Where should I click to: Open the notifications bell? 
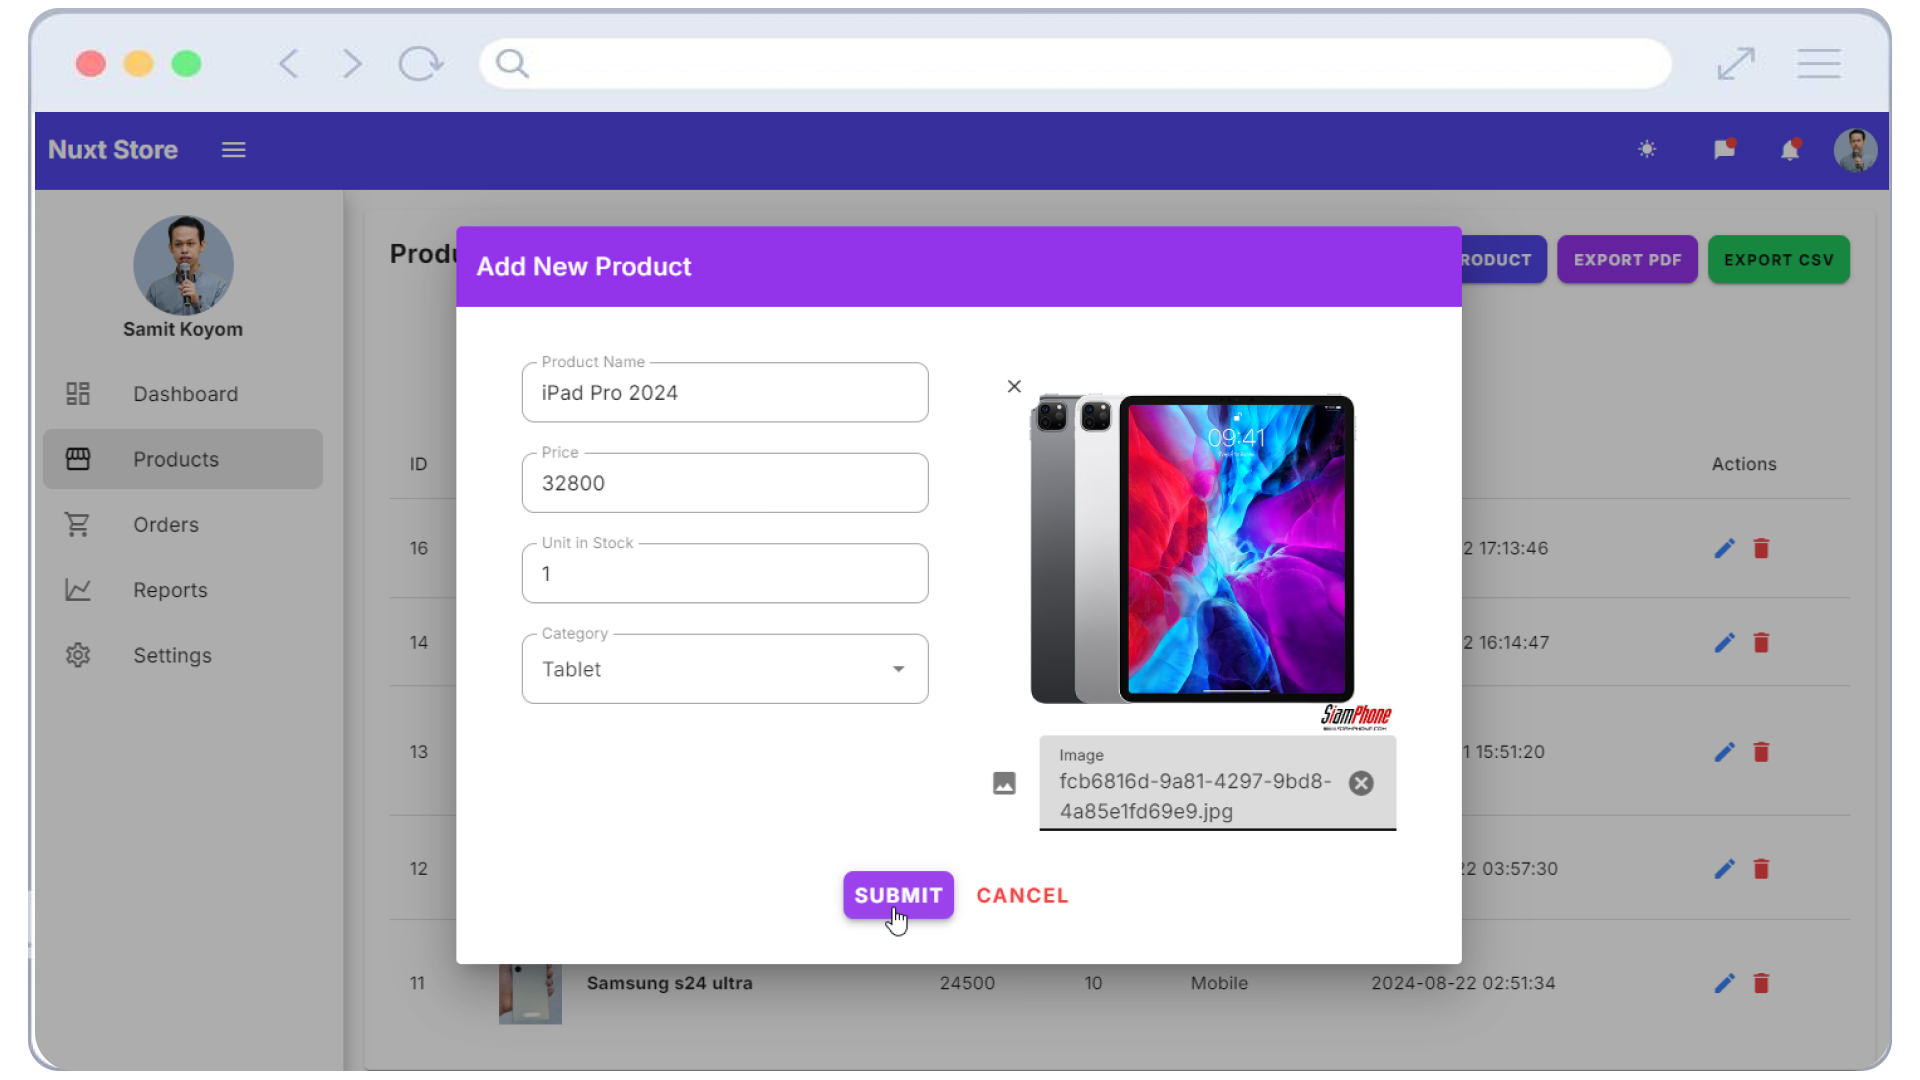pos(1790,150)
